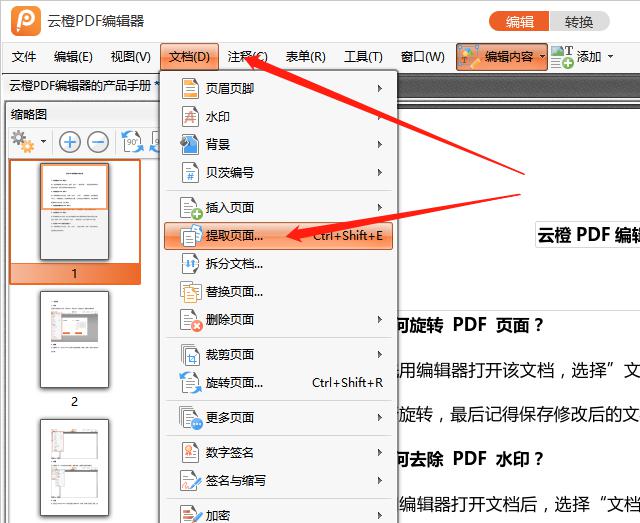Open the 编辑(E) menu
The height and width of the screenshot is (523, 640).
[x=73, y=57]
